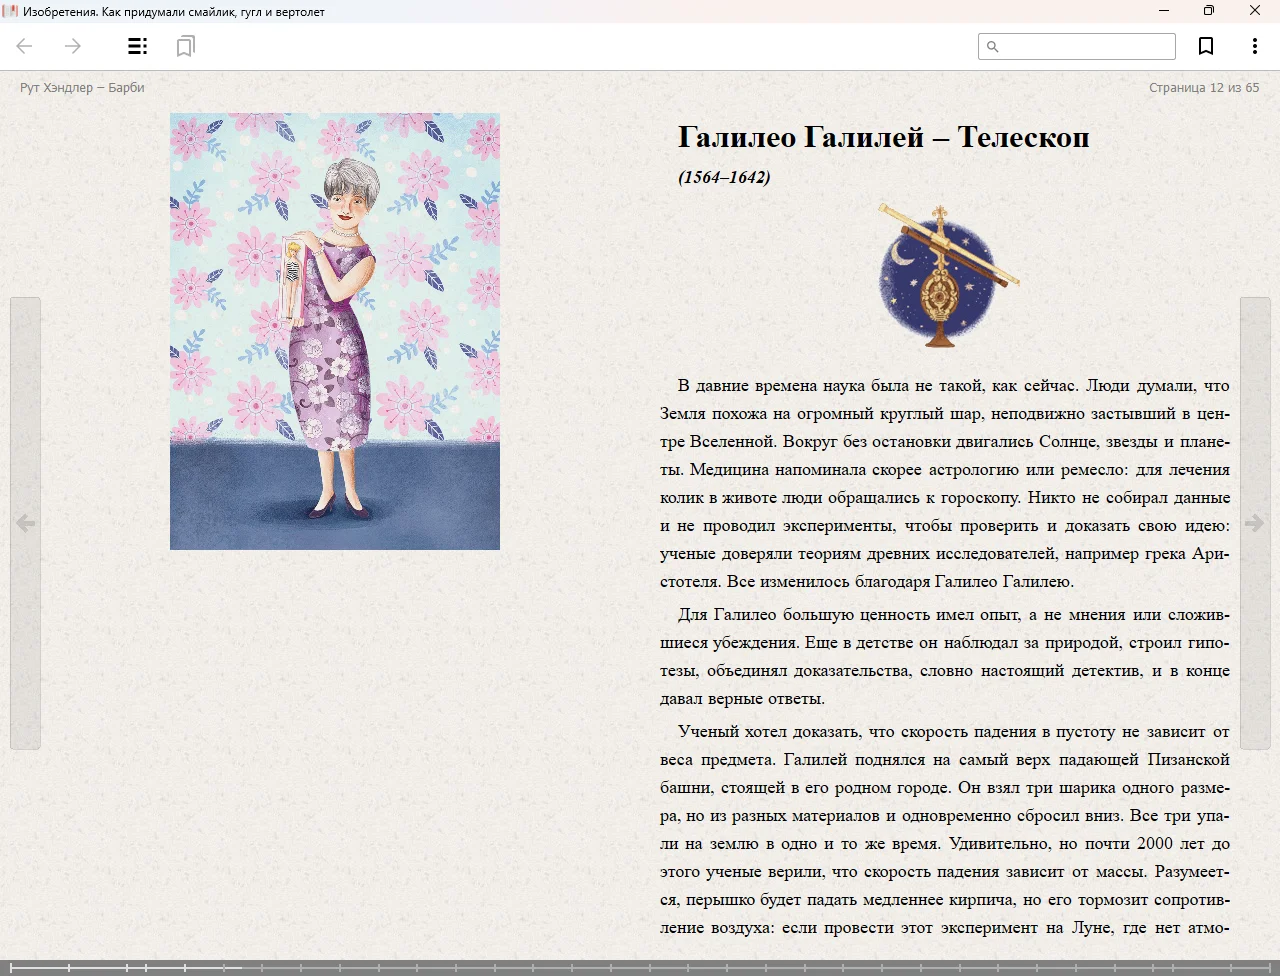Viewport: 1280px width, 976px height.
Task: Show the bookmarks list
Action: coord(185,46)
